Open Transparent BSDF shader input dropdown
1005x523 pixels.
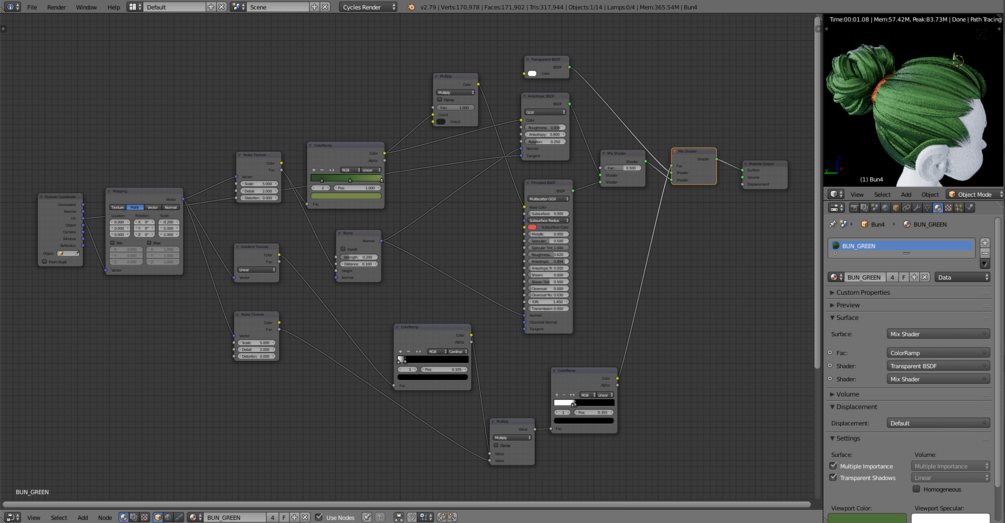(938, 366)
